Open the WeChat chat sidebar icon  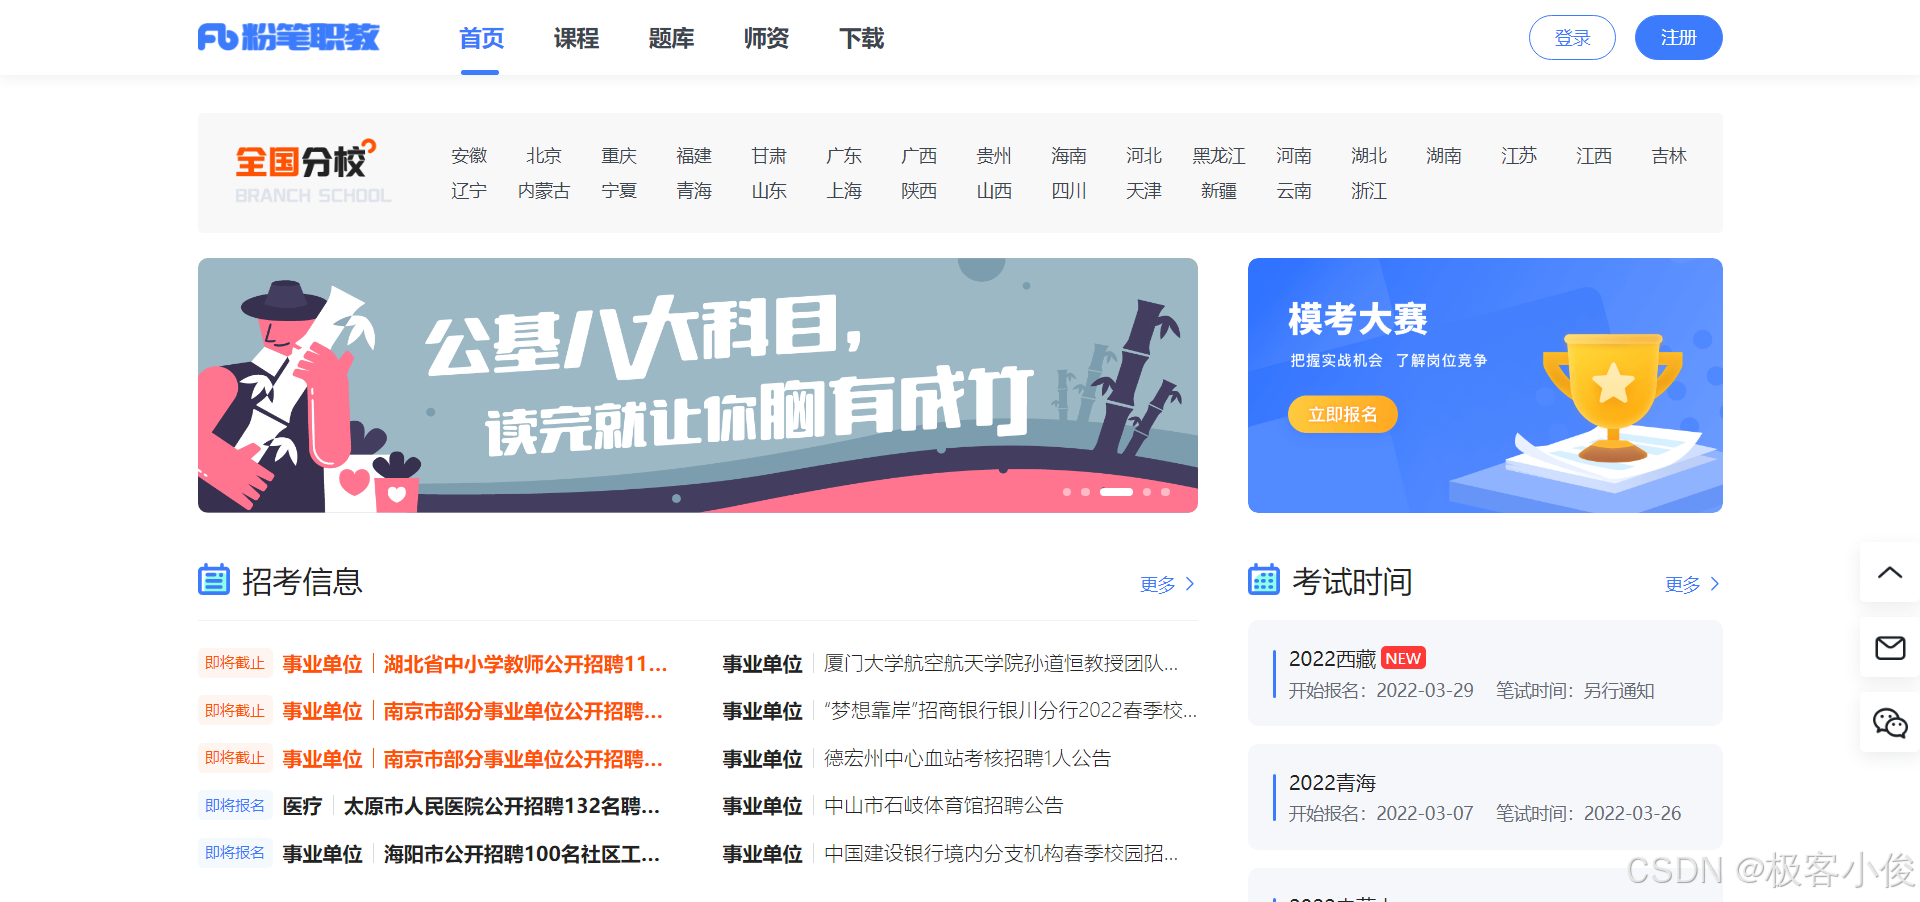(1889, 722)
